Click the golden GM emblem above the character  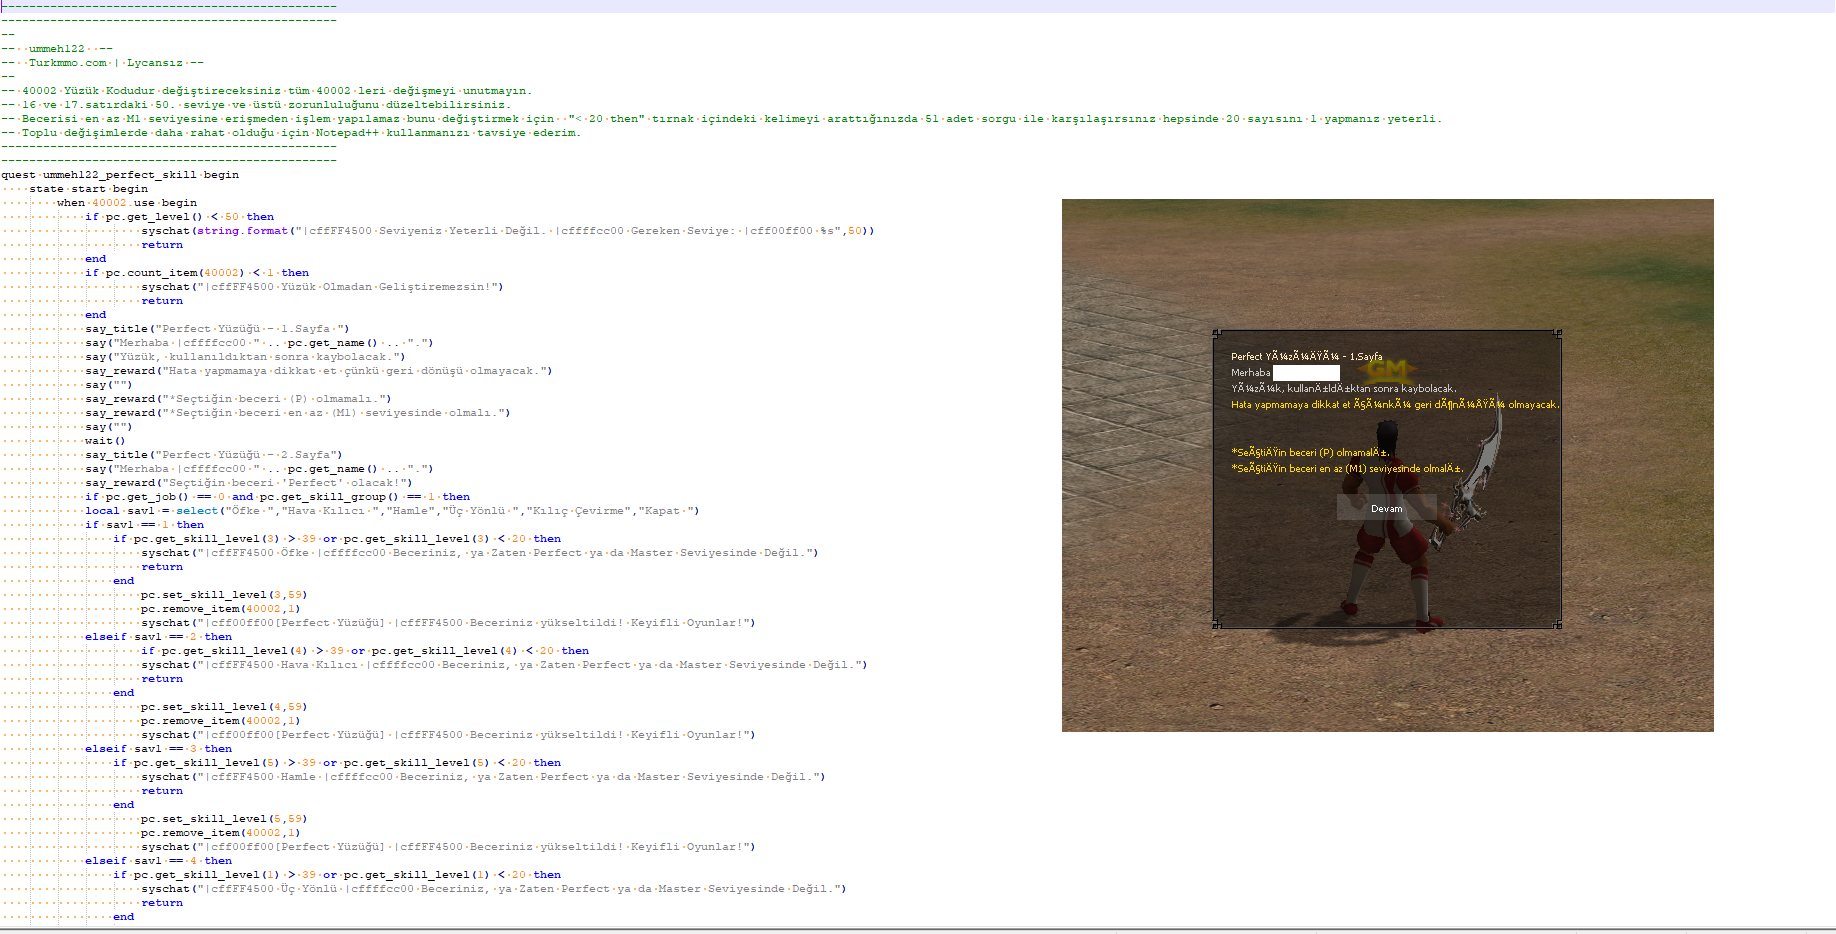pyautogui.click(x=1386, y=369)
